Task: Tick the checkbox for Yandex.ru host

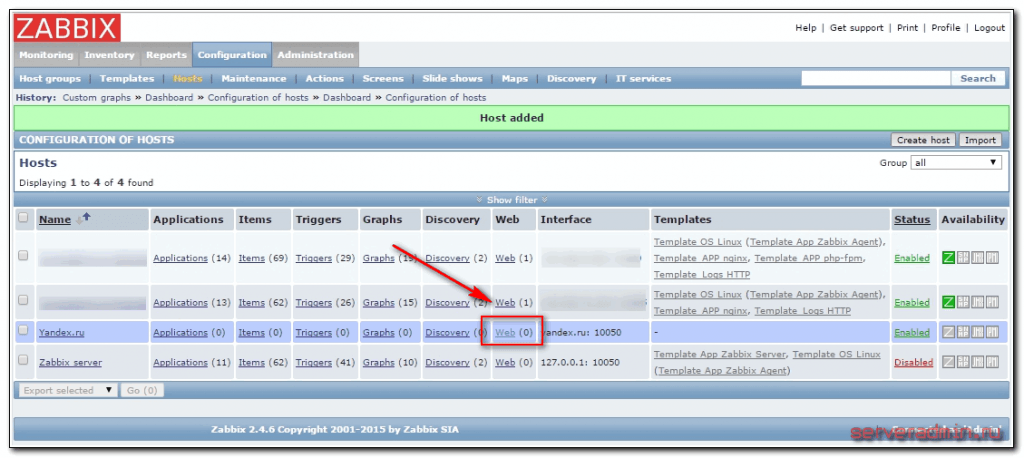Action: coord(23,332)
